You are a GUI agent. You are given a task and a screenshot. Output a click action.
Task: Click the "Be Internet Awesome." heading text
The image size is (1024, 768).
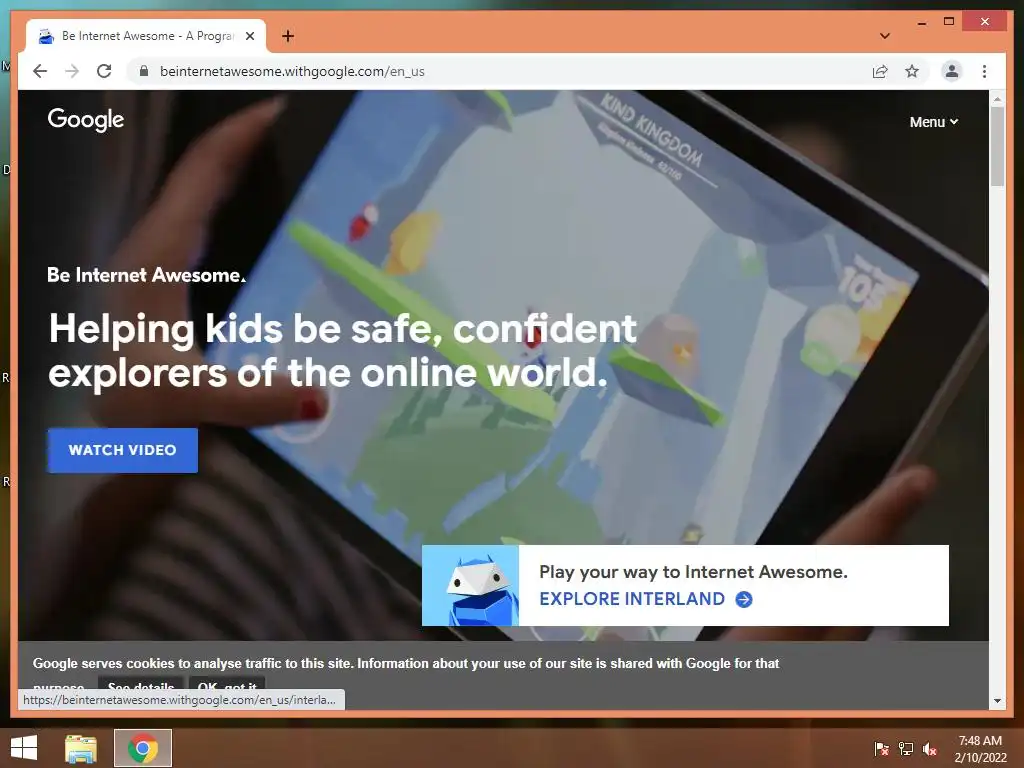pyautogui.click(x=146, y=275)
